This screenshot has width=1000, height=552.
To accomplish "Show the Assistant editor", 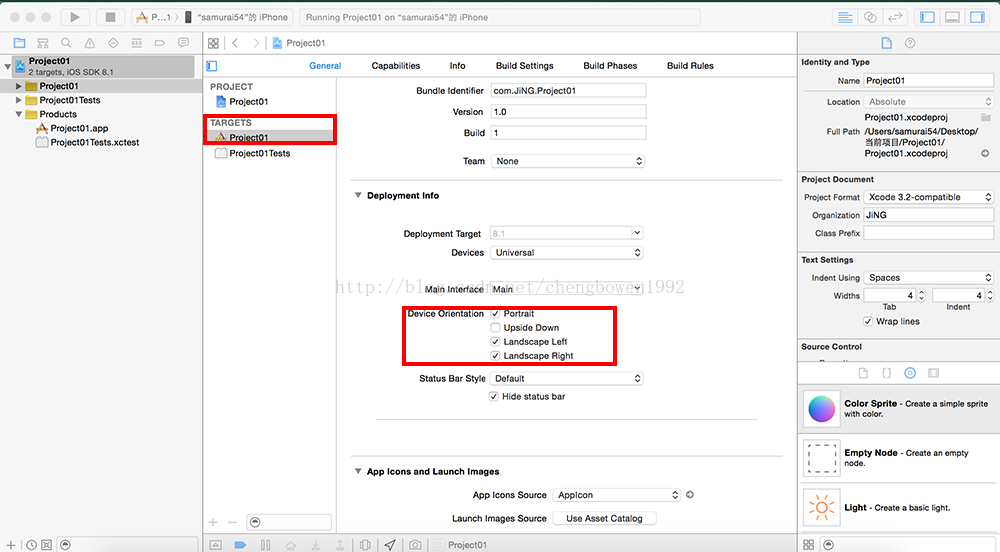I will pos(870,17).
